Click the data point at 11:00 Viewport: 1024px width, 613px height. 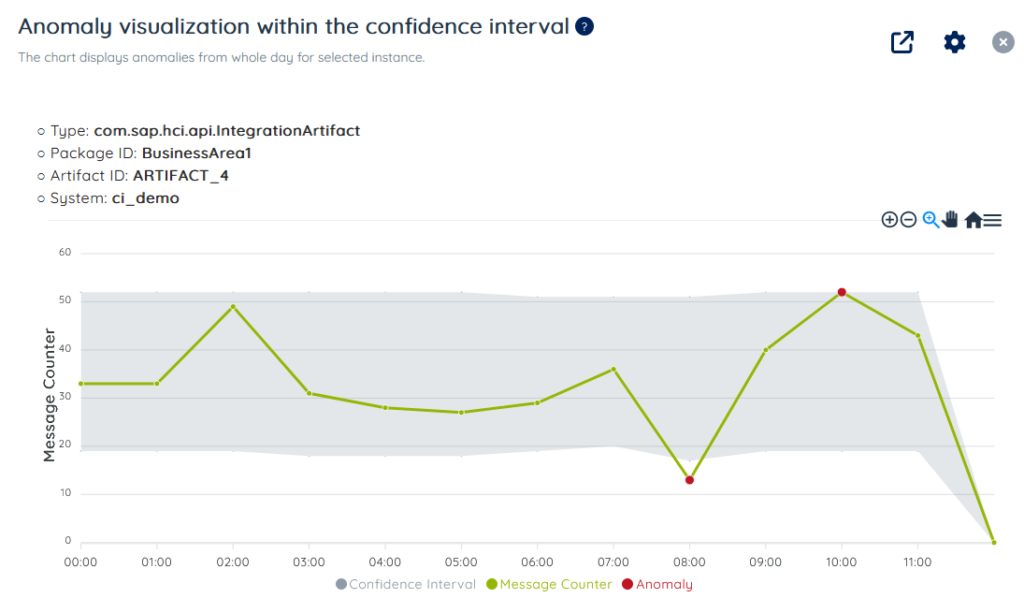918,336
